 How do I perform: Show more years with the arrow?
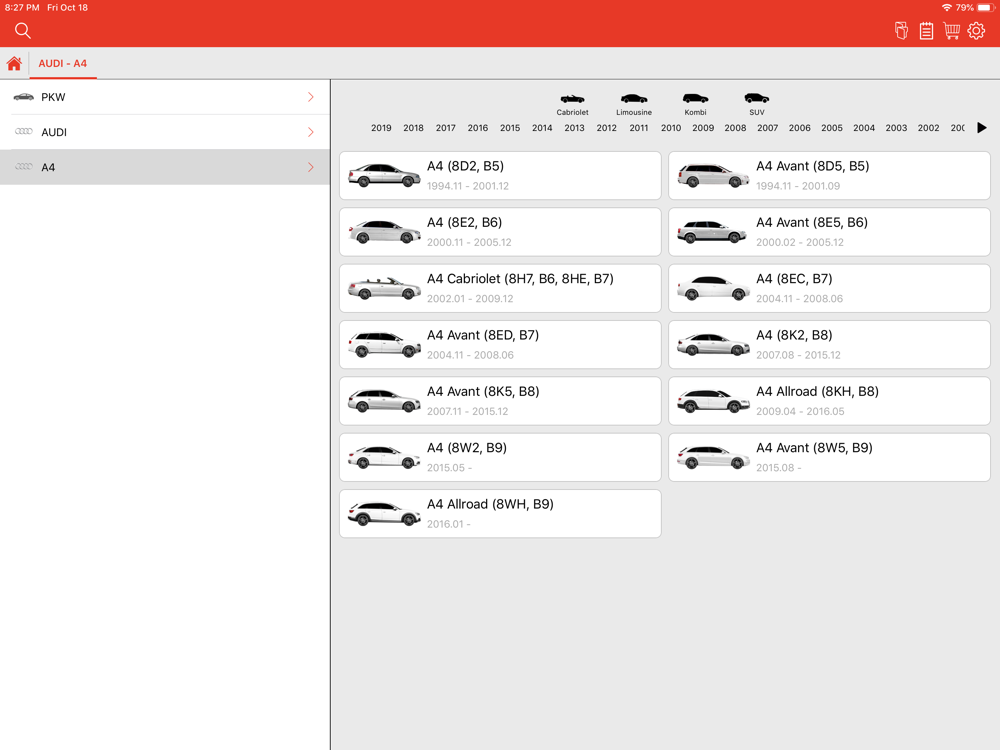[982, 128]
